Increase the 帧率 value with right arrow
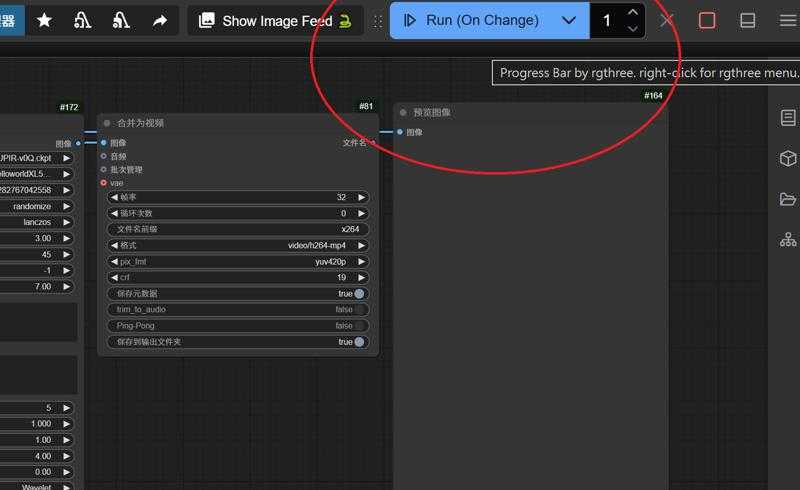 [361, 198]
